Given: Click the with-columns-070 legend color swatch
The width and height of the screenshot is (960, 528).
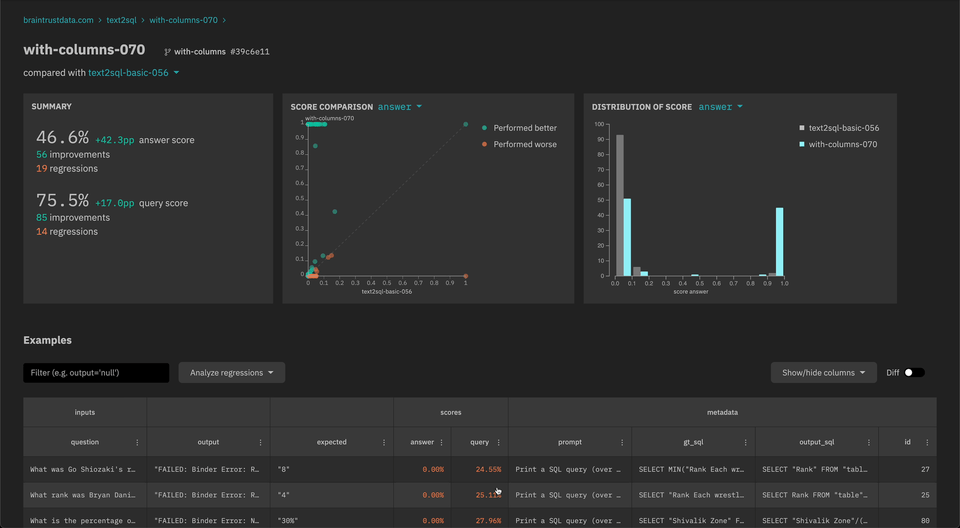Looking at the screenshot, I should coord(802,144).
